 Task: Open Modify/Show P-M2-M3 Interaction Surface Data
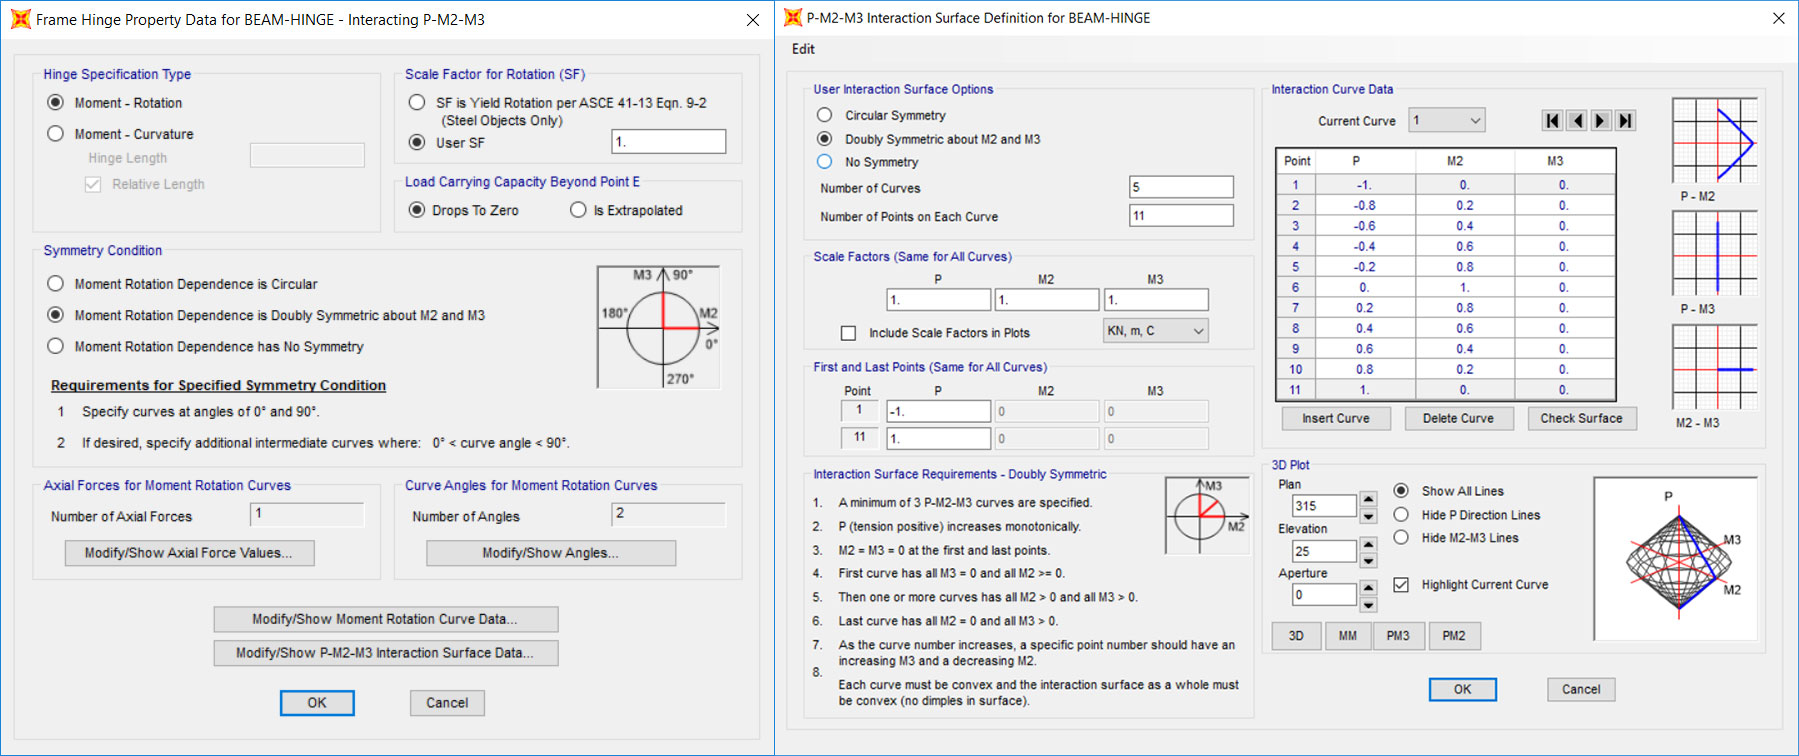pyautogui.click(x=386, y=653)
